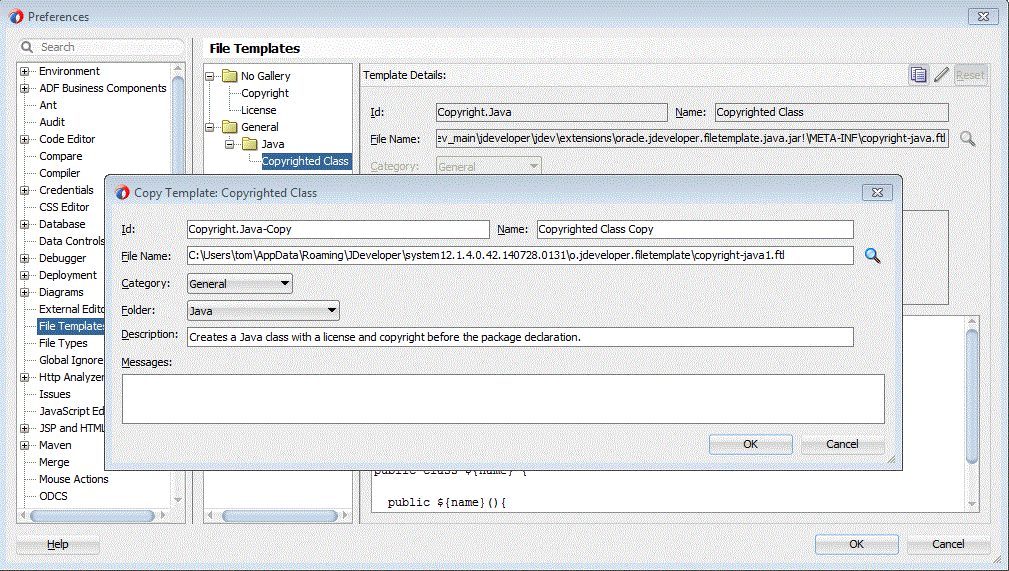1009x571 pixels.
Task: Select the Copyright template item
Action: (x=264, y=93)
